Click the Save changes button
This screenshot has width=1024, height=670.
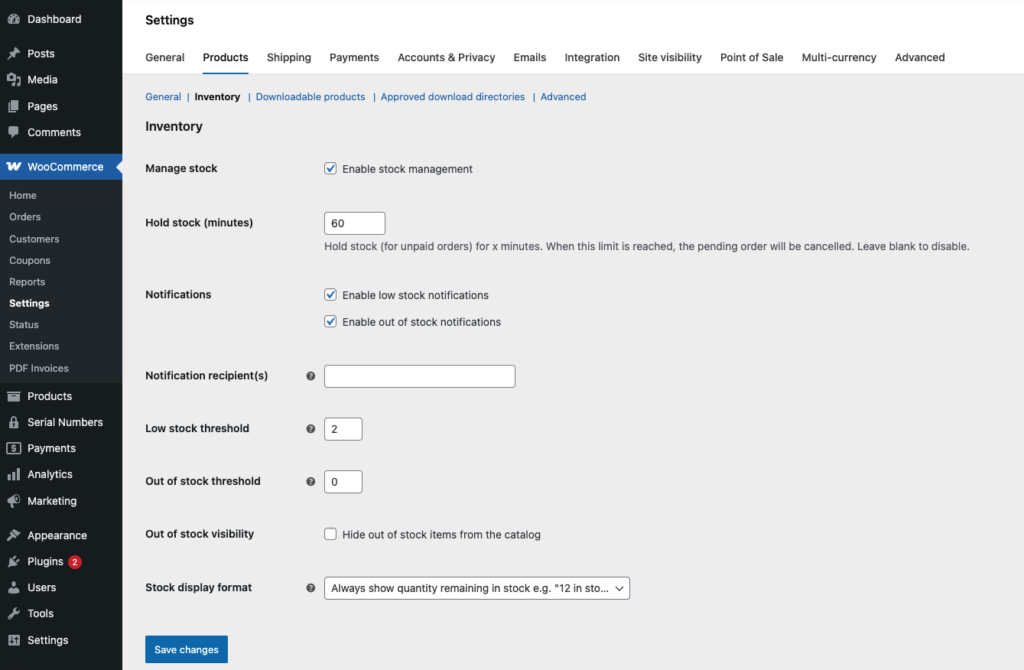point(186,650)
